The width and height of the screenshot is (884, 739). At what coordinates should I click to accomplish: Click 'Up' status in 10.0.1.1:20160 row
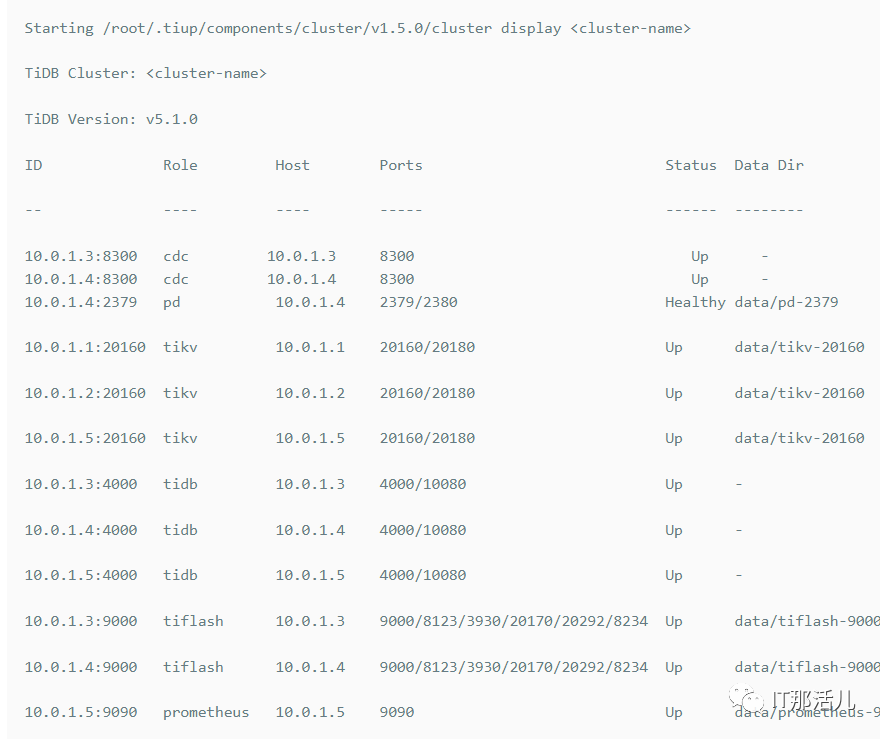(674, 348)
